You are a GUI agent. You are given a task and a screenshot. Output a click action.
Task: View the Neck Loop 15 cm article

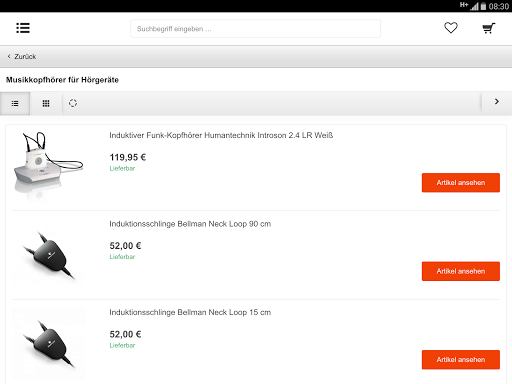pyautogui.click(x=461, y=360)
